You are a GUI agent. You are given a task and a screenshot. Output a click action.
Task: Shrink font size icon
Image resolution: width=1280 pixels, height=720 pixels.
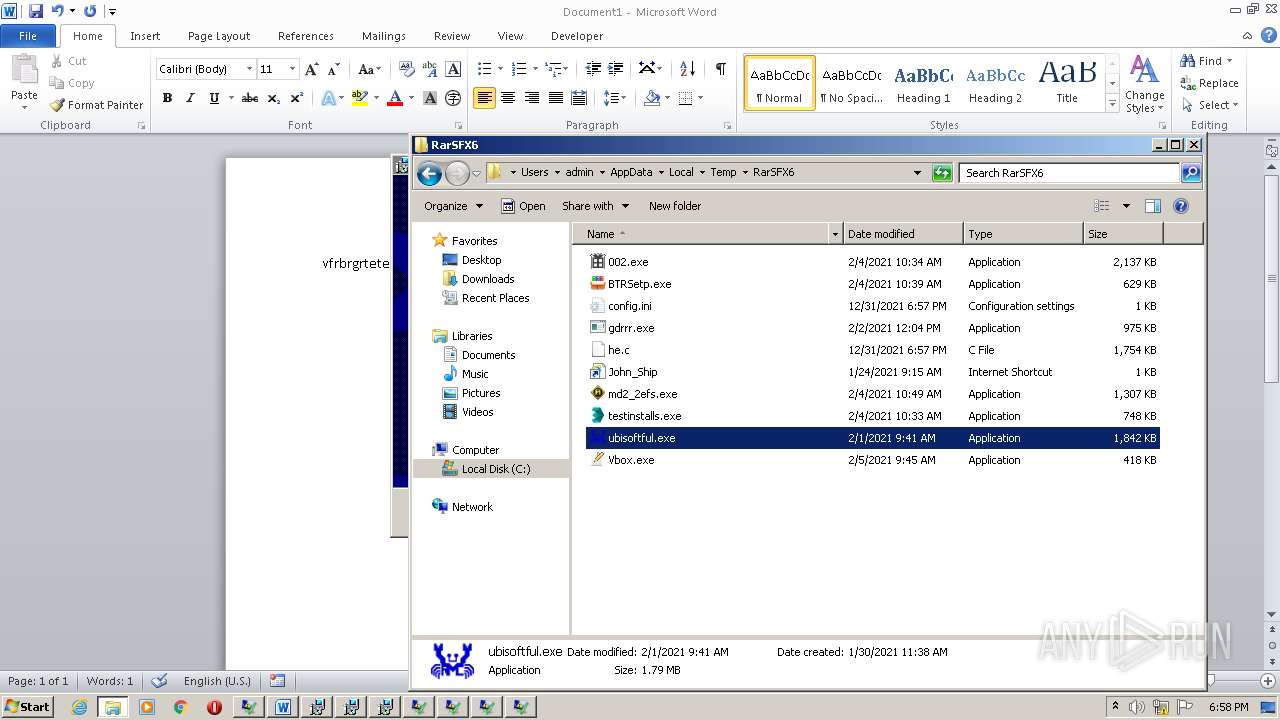[335, 69]
